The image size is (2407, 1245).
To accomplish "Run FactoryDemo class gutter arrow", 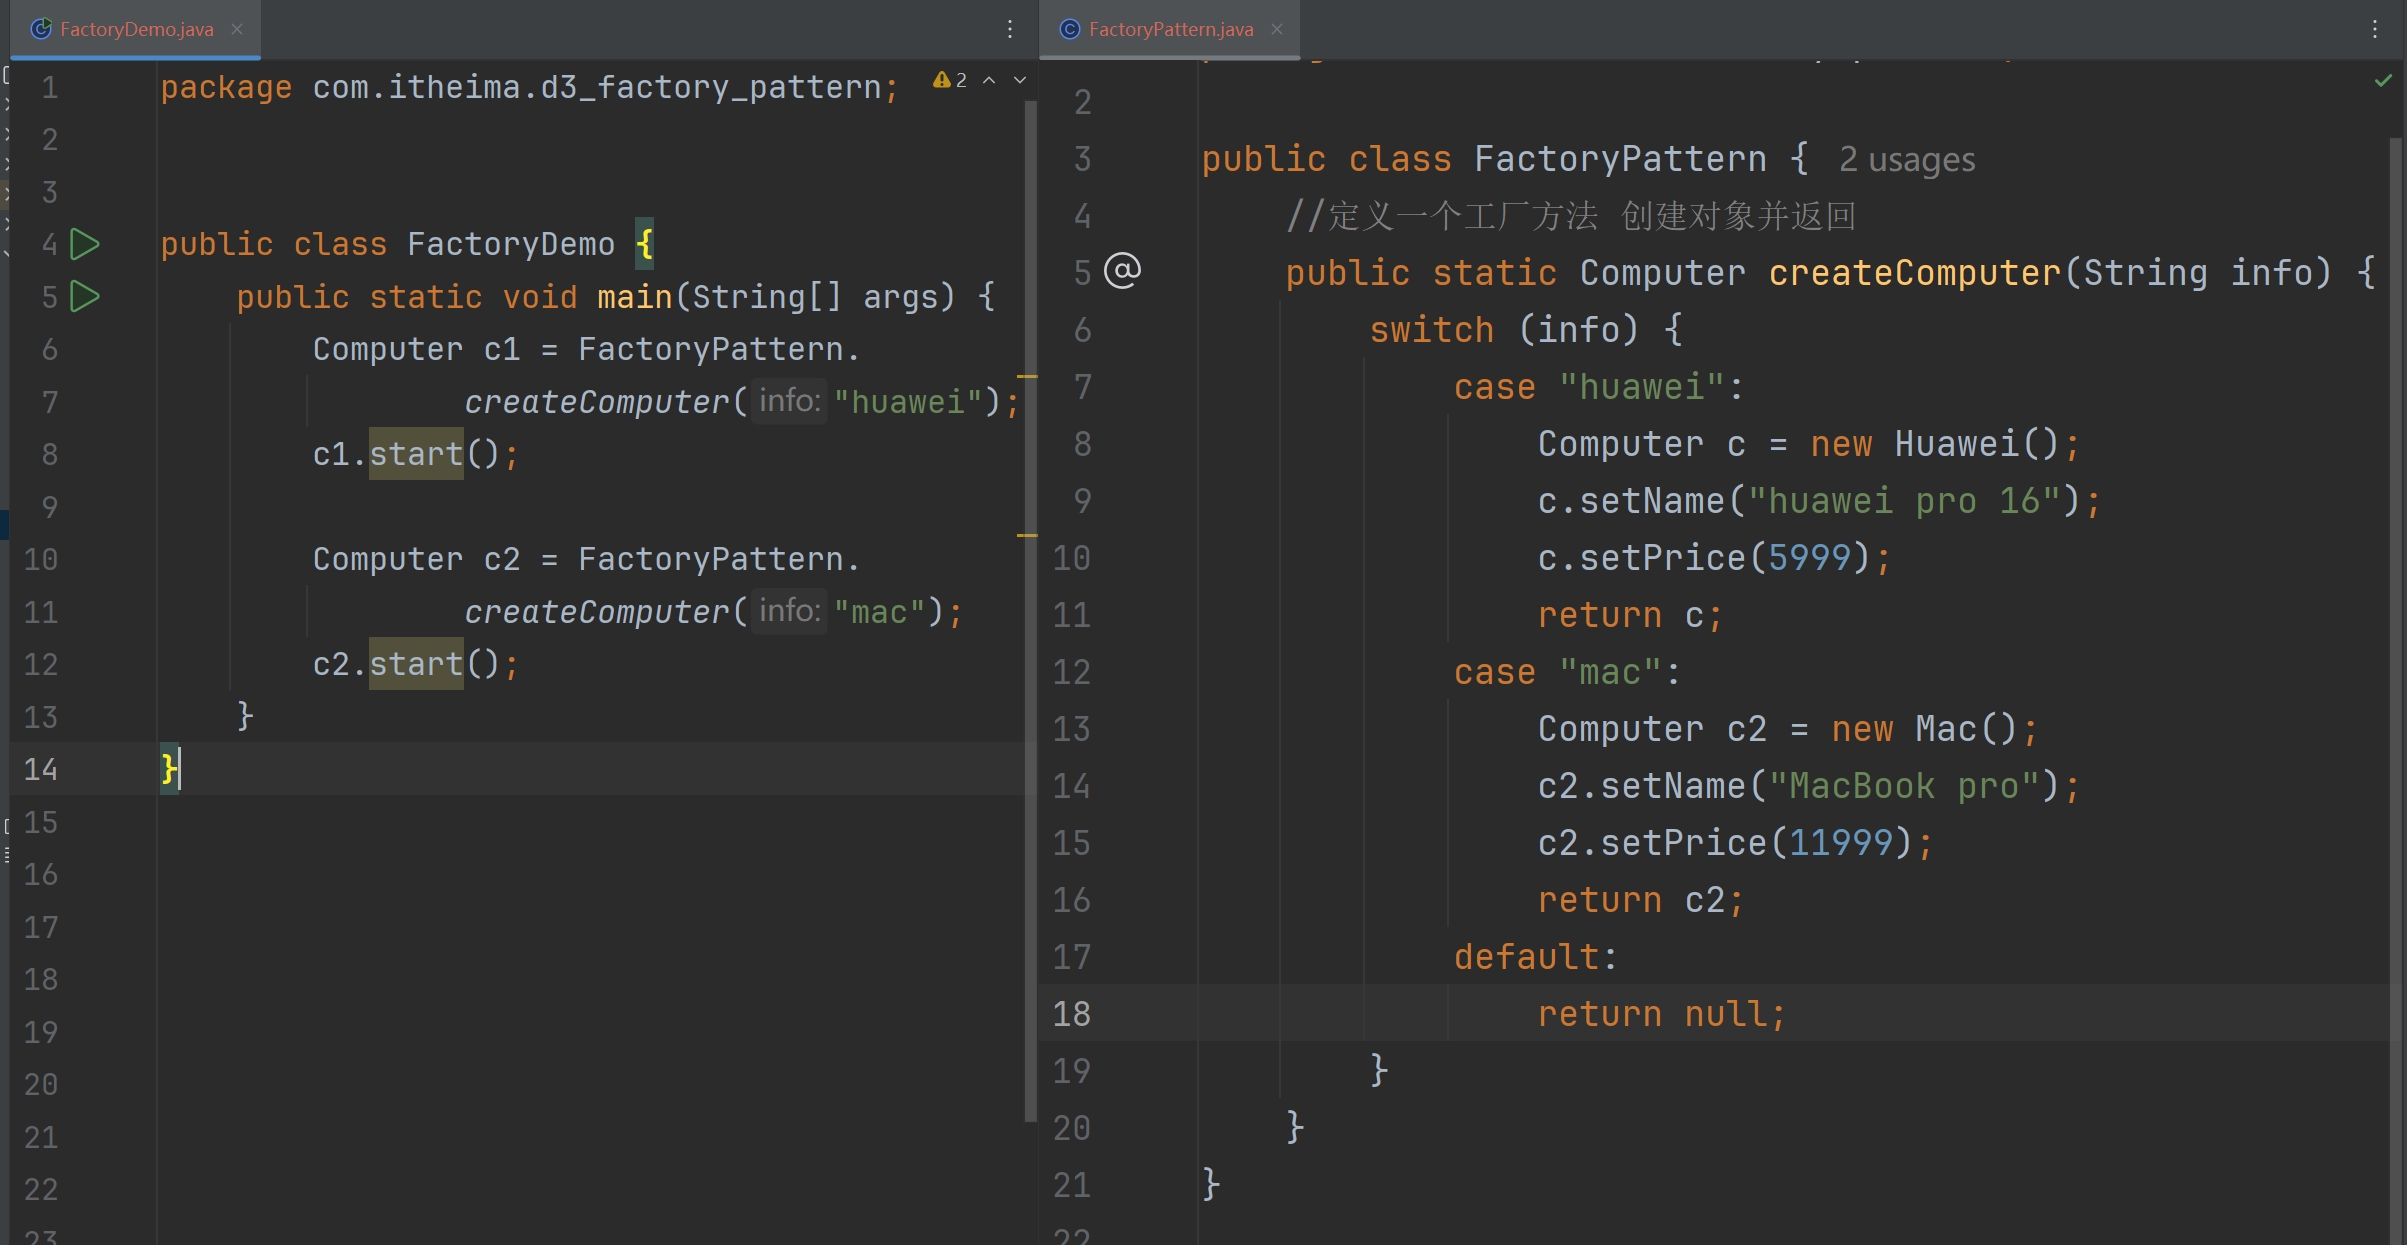I will 85,244.
